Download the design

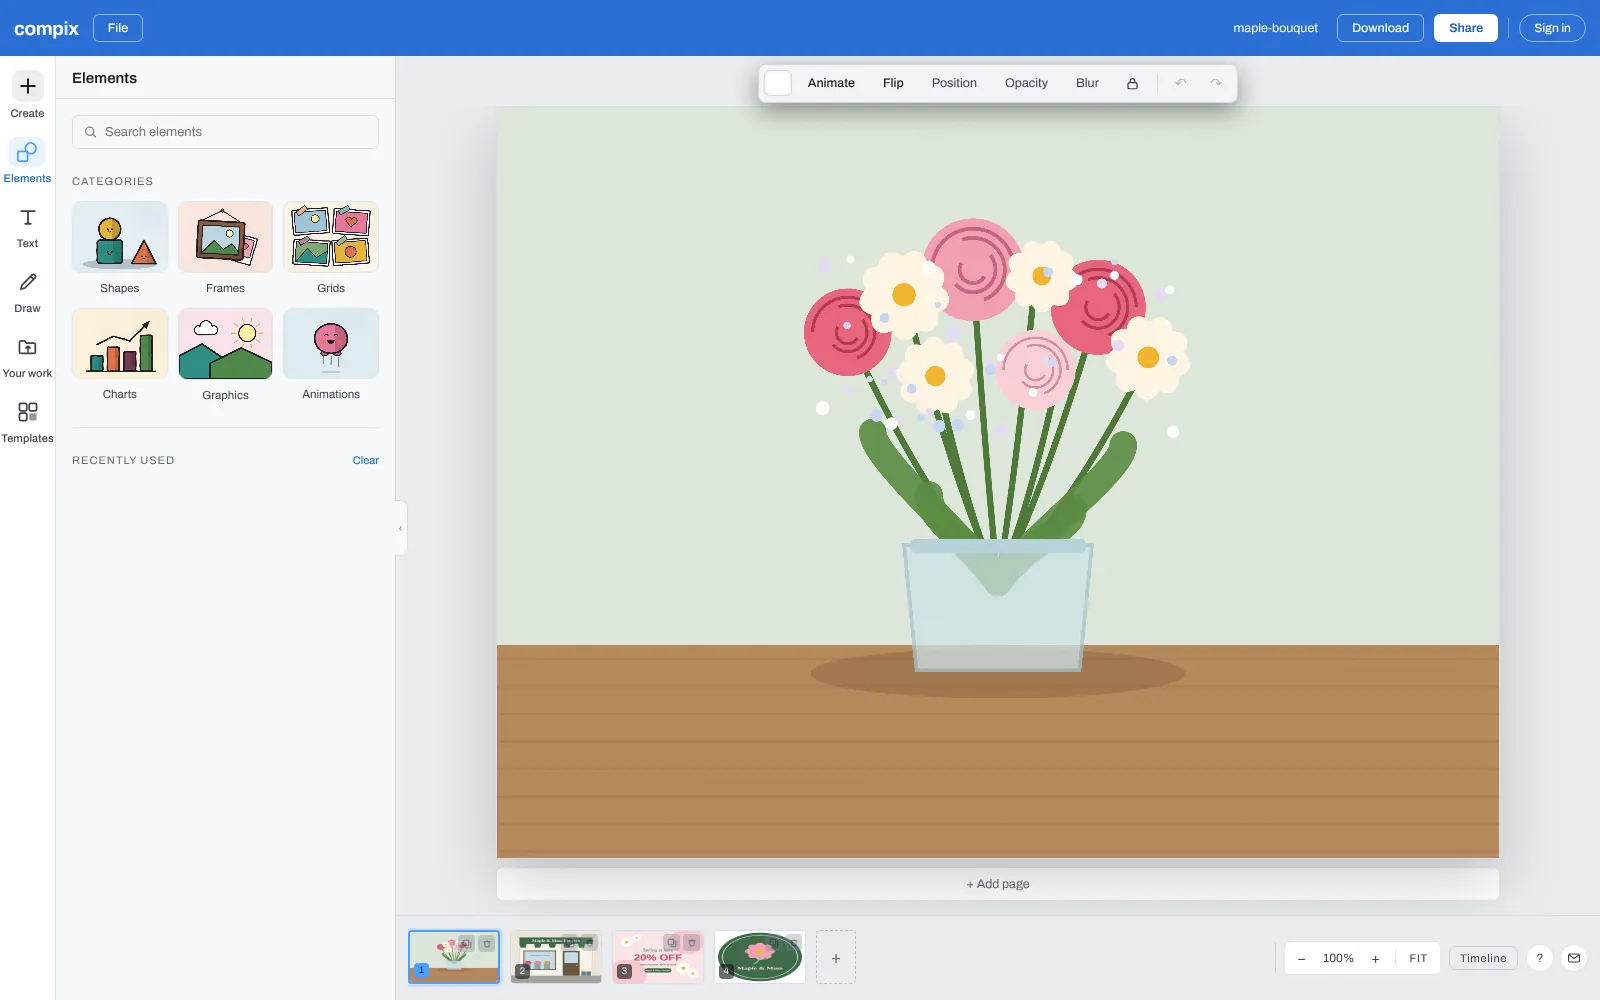tap(1380, 28)
